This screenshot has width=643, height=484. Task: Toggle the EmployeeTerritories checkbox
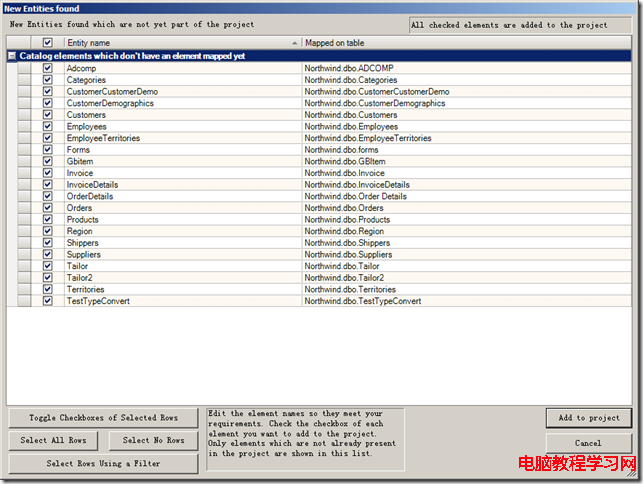pyautogui.click(x=48, y=138)
